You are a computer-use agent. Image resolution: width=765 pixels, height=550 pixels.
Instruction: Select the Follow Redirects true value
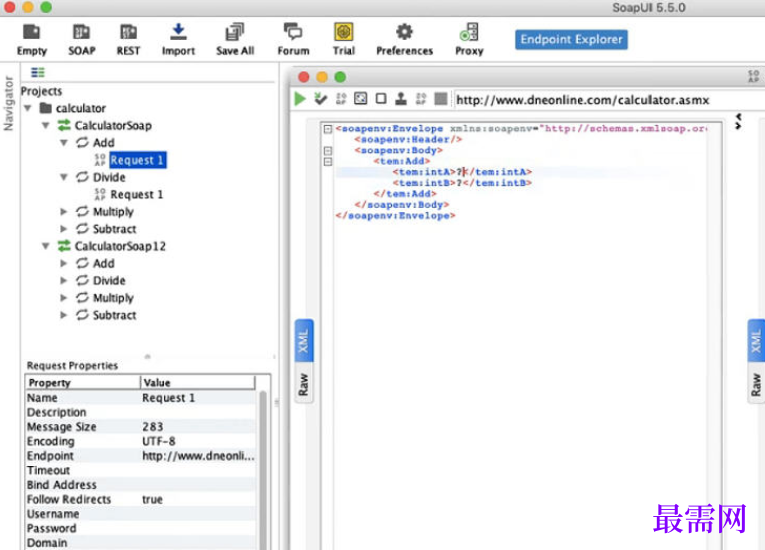152,499
